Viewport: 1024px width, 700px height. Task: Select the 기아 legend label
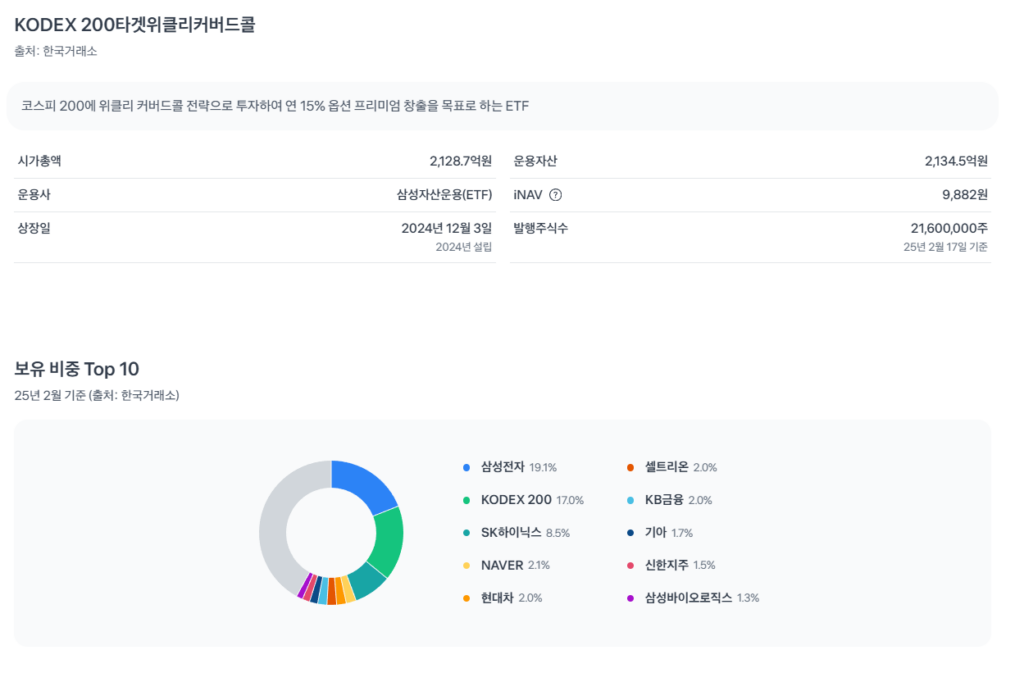click(656, 532)
